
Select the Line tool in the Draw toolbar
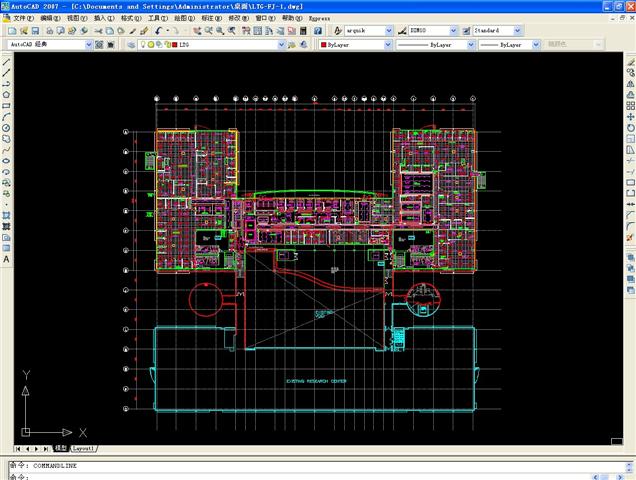tap(6, 62)
